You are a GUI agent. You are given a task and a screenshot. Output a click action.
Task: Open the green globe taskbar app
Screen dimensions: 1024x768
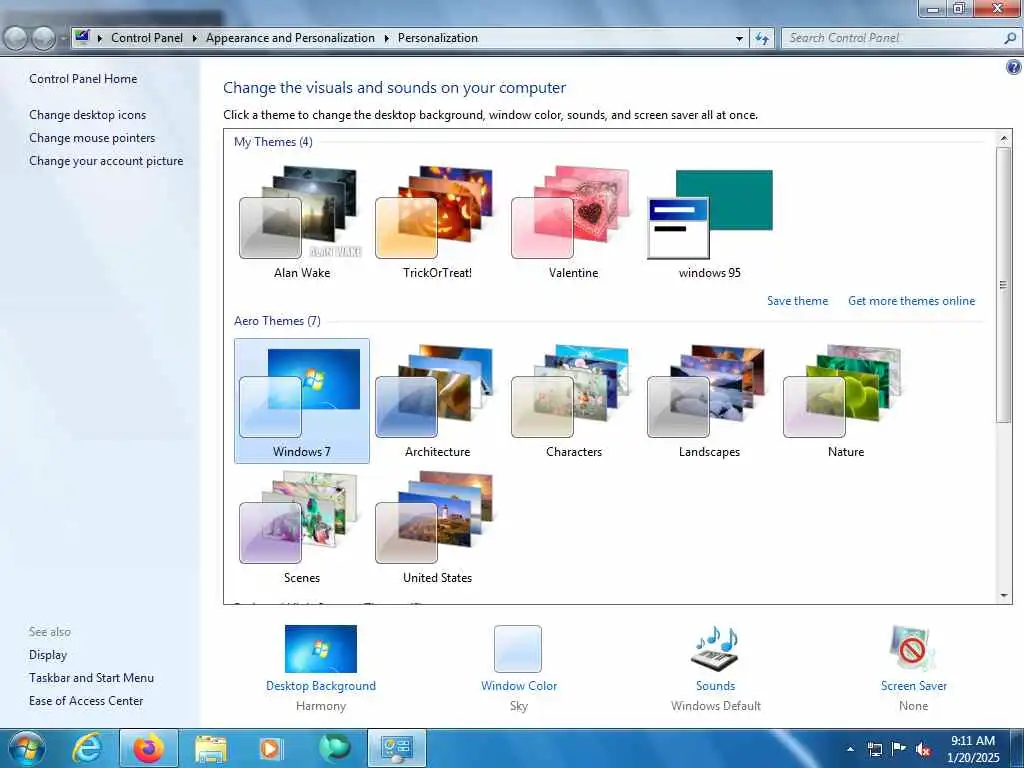335,748
